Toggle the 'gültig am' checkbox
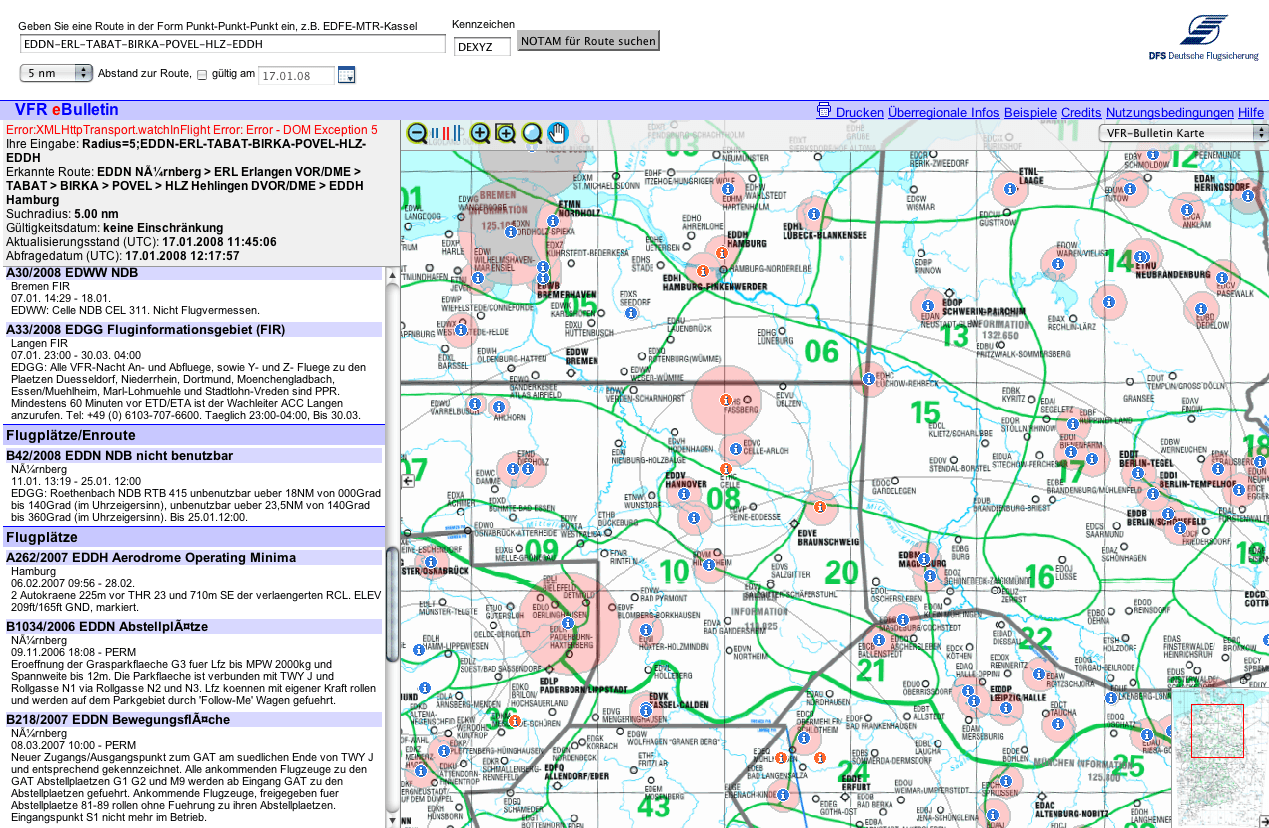 point(202,75)
